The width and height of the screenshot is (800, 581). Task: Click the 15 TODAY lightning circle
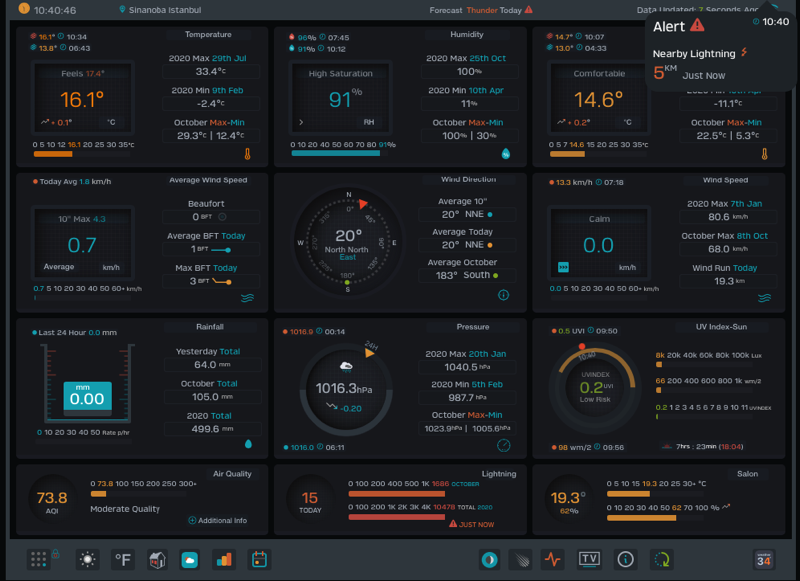(x=310, y=500)
